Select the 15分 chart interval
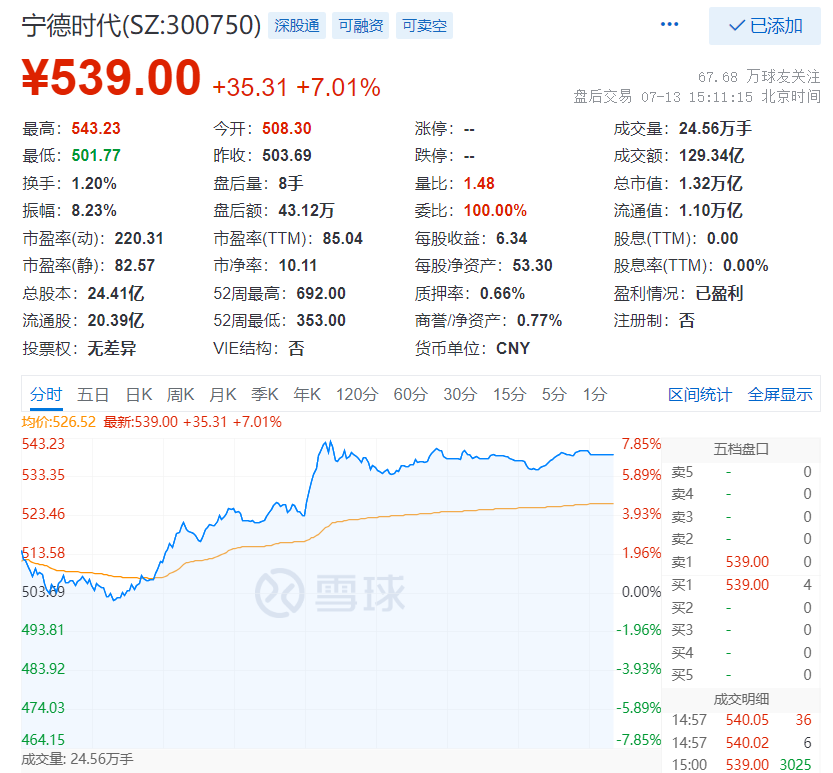 click(x=509, y=394)
